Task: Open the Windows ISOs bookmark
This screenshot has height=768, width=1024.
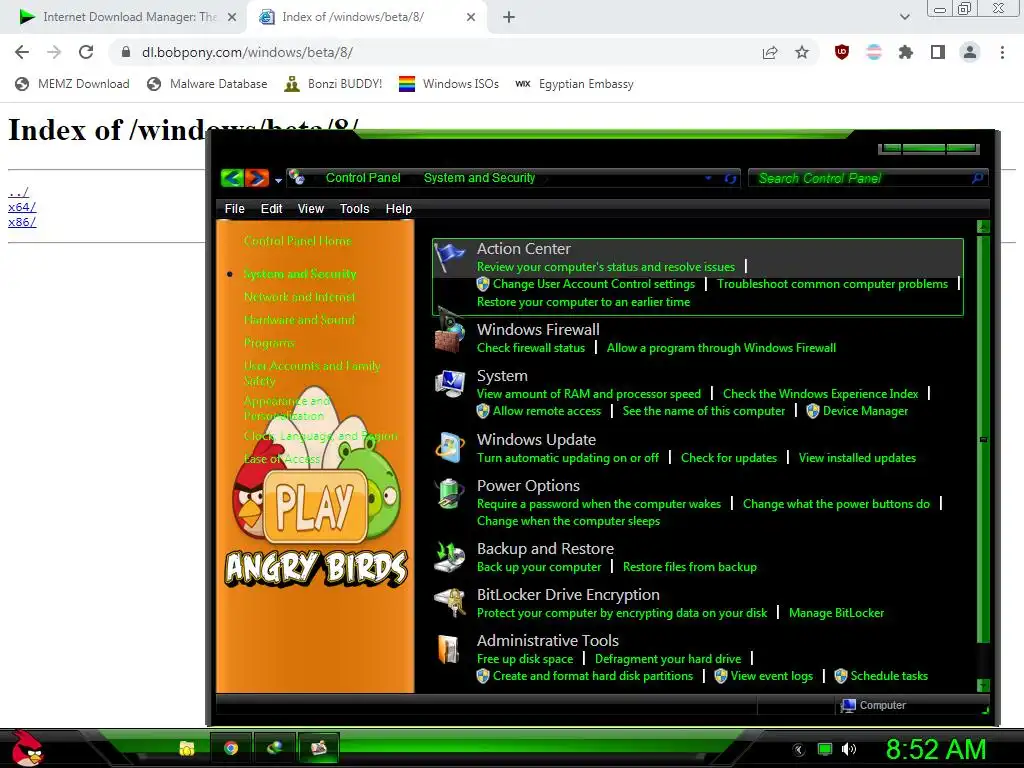Action: (x=449, y=84)
